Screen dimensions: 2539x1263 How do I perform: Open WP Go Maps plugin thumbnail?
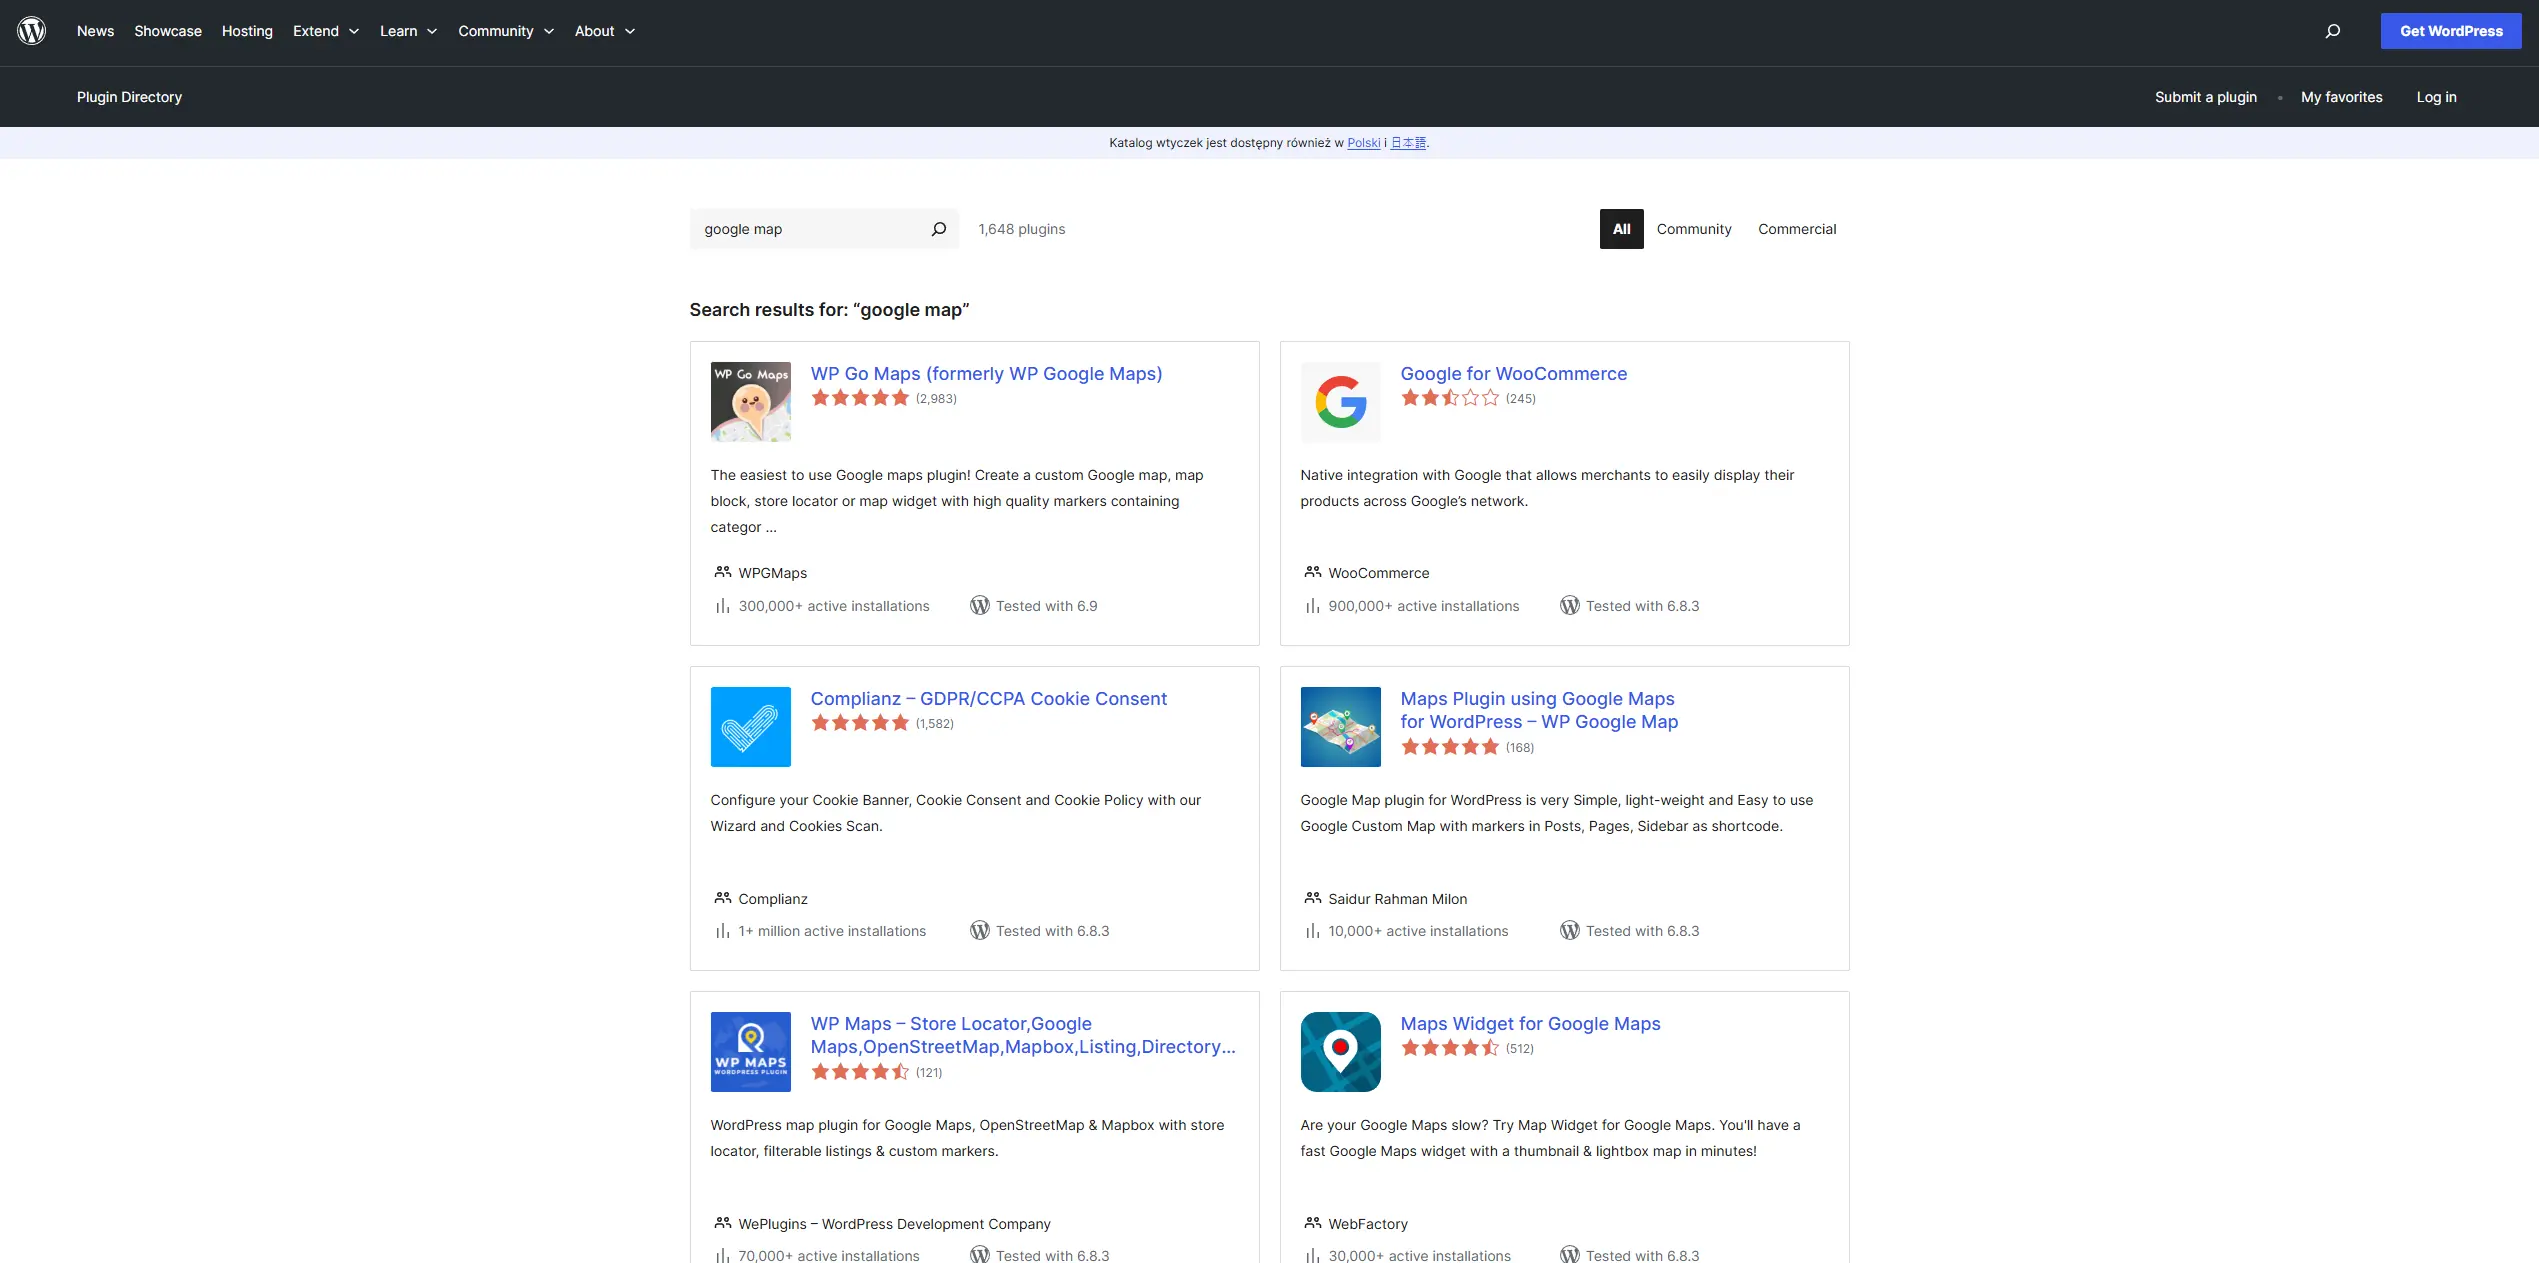(750, 402)
